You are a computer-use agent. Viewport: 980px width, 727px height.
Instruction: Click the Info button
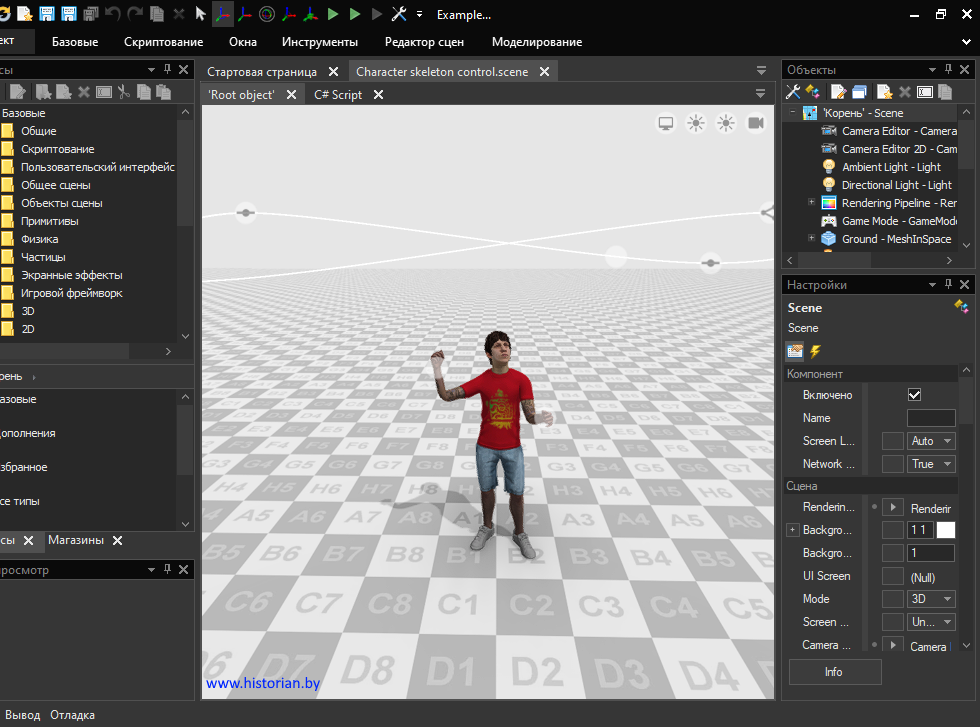(x=834, y=672)
